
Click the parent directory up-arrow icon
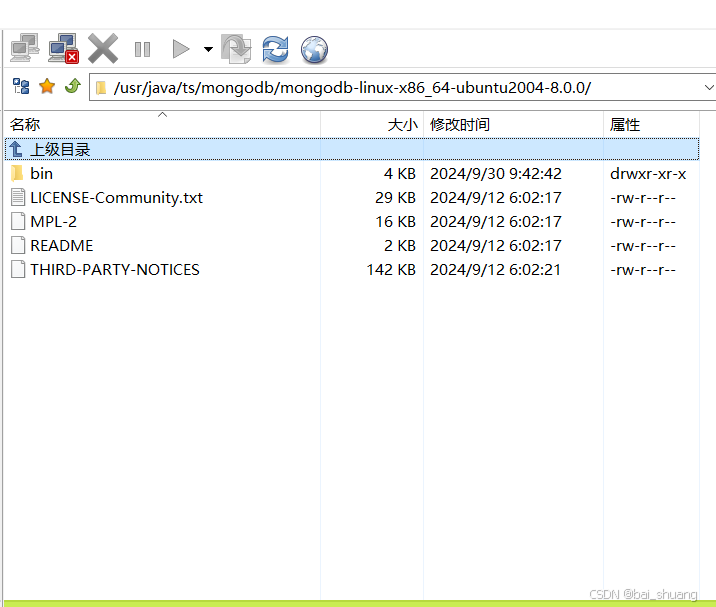pyautogui.click(x=16, y=149)
